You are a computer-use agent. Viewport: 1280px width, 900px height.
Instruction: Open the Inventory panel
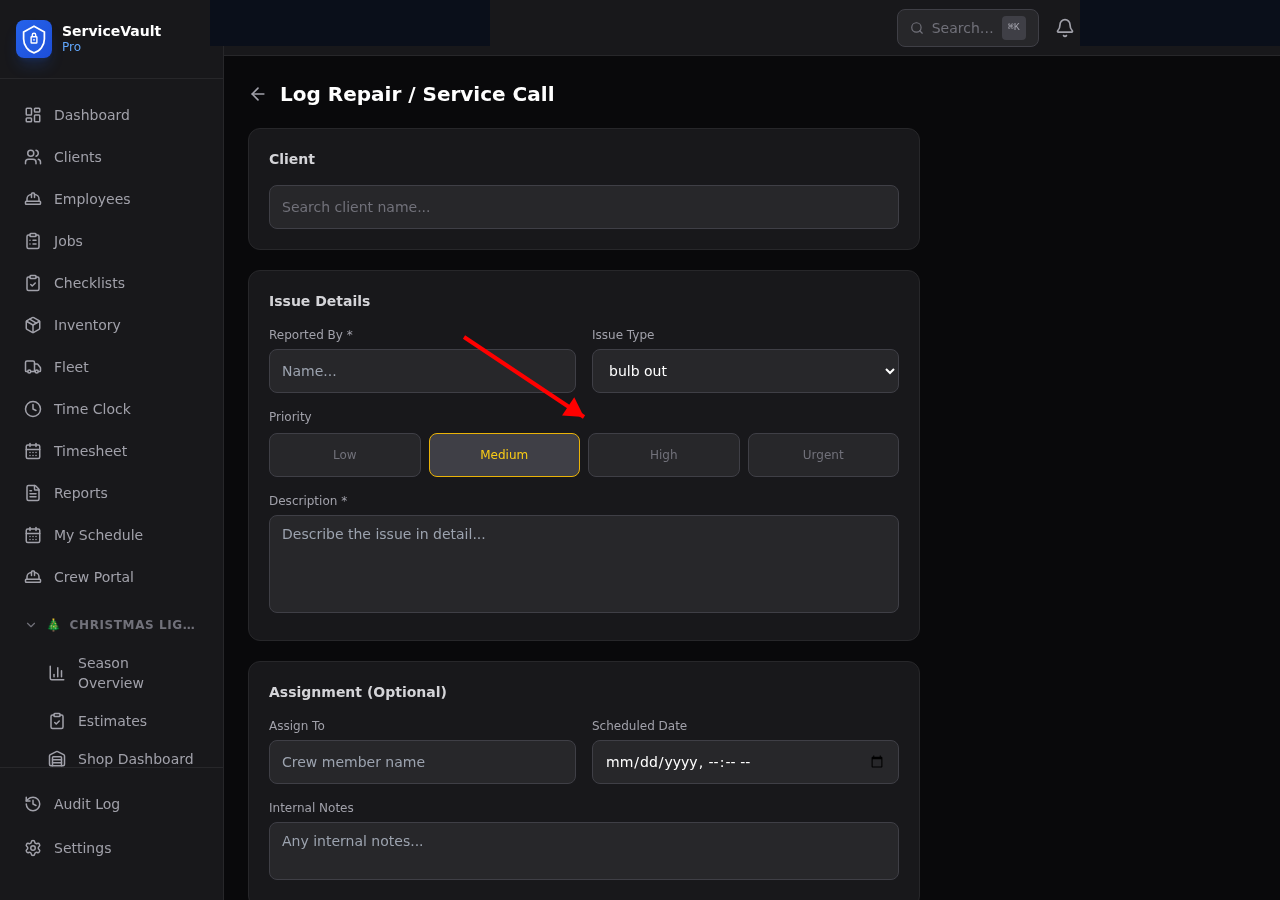[86, 325]
